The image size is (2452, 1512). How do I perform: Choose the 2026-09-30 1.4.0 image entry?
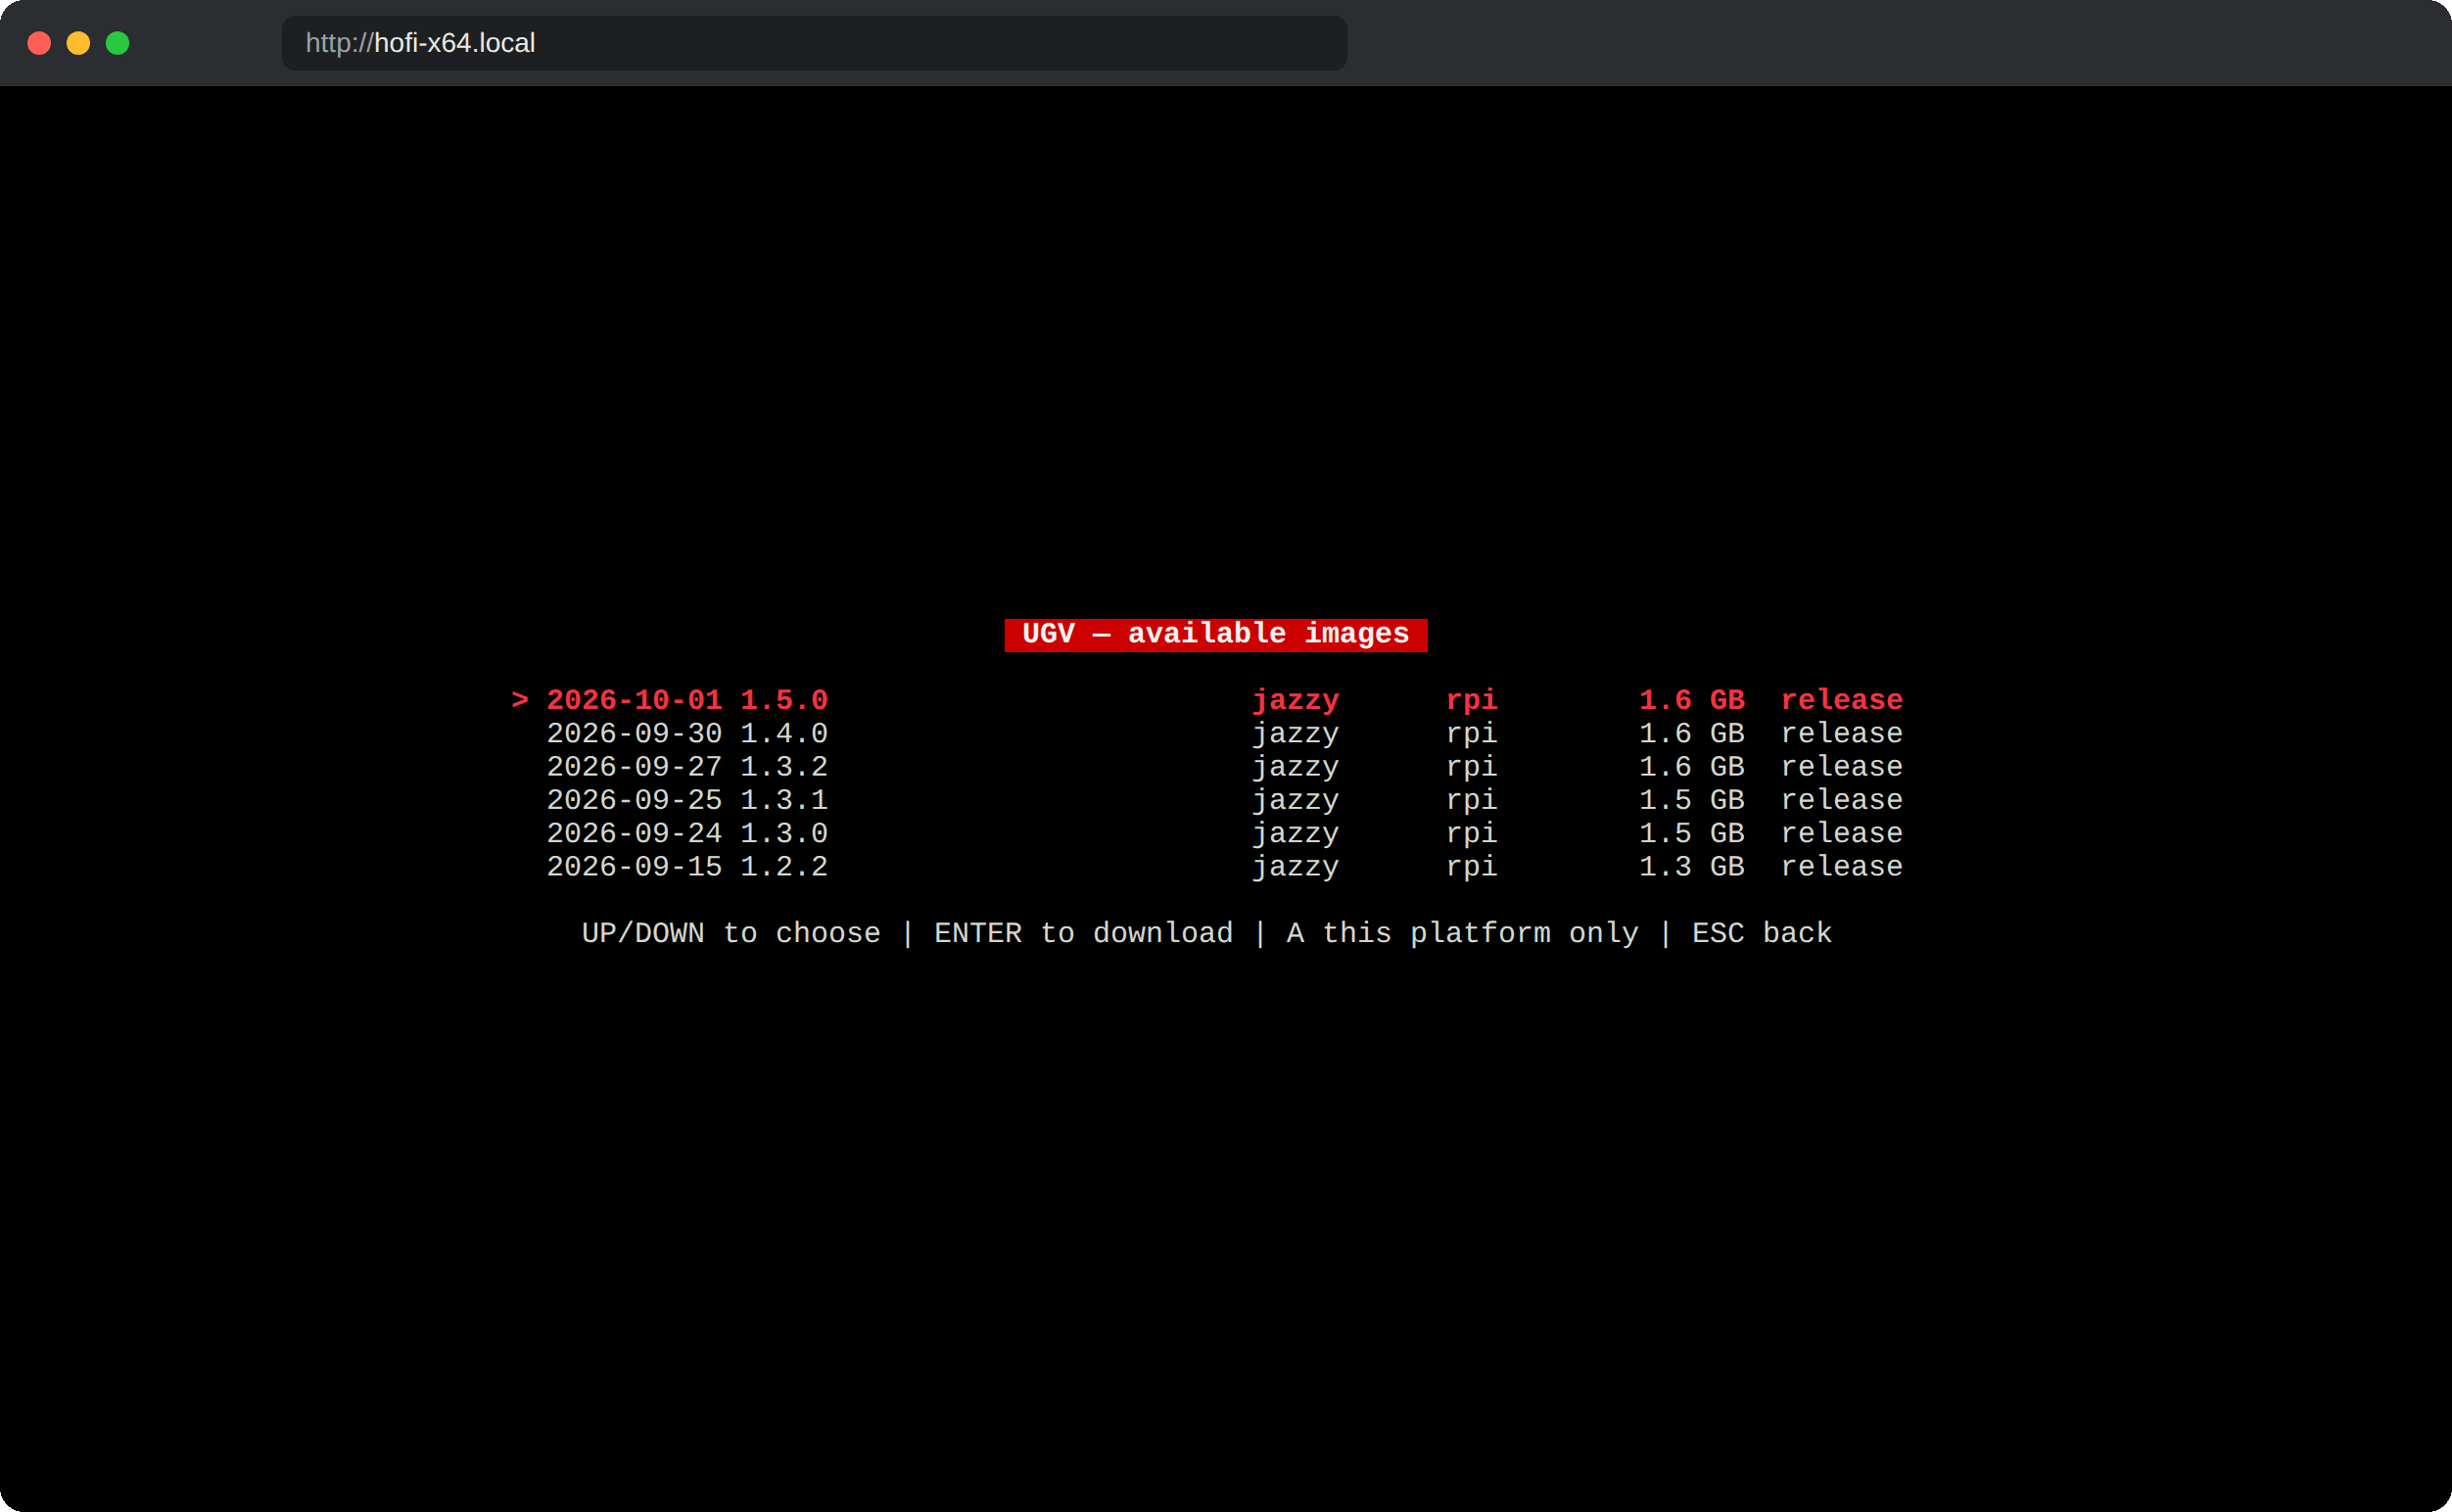click(1225, 733)
